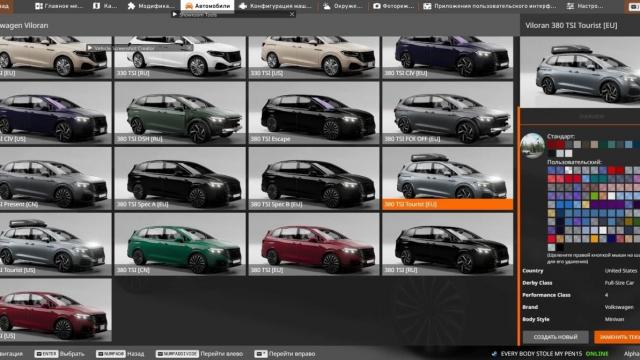Viewport: 640px width, 360px height.
Task: Click the orange ЗАМЕНИТЬ ТЕКУЩИЙ button
Action: click(617, 337)
